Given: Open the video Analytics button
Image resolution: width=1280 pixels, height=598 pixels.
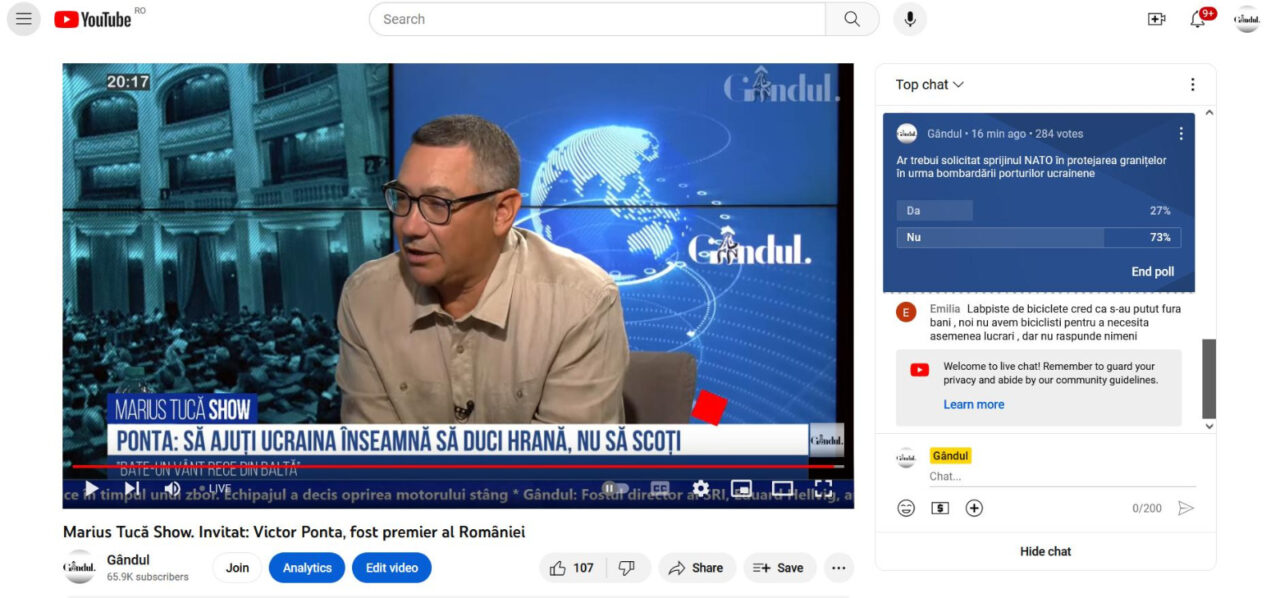Looking at the screenshot, I should (307, 568).
